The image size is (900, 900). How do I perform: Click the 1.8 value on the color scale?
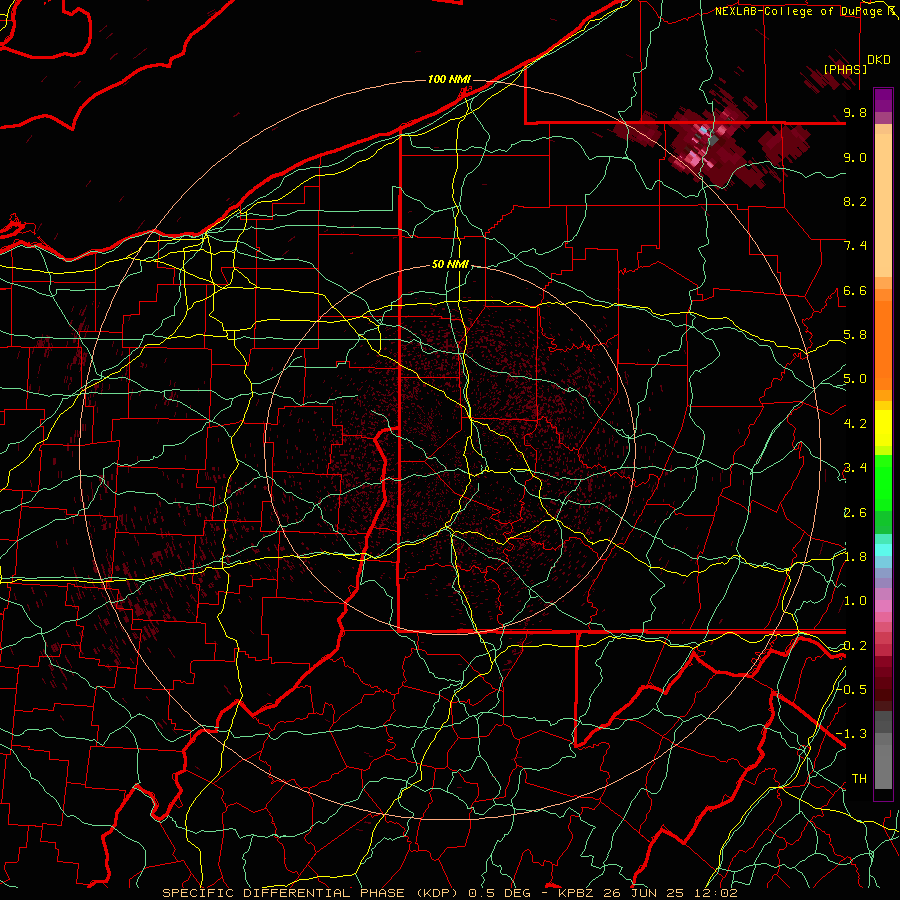click(x=855, y=557)
